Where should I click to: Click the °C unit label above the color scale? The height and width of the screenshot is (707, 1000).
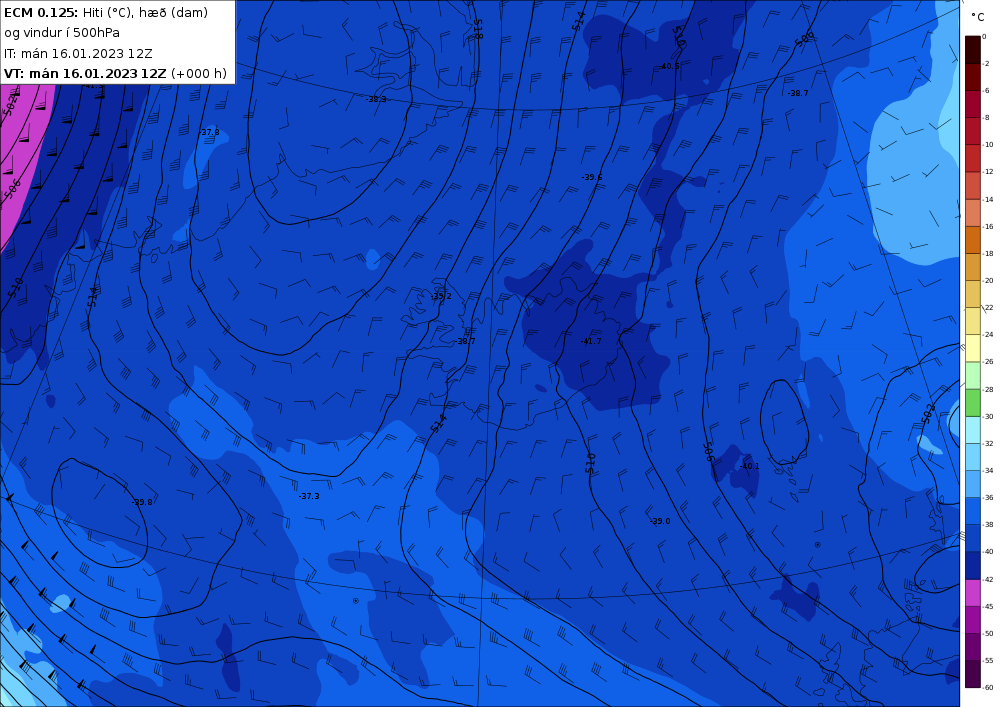[x=978, y=17]
